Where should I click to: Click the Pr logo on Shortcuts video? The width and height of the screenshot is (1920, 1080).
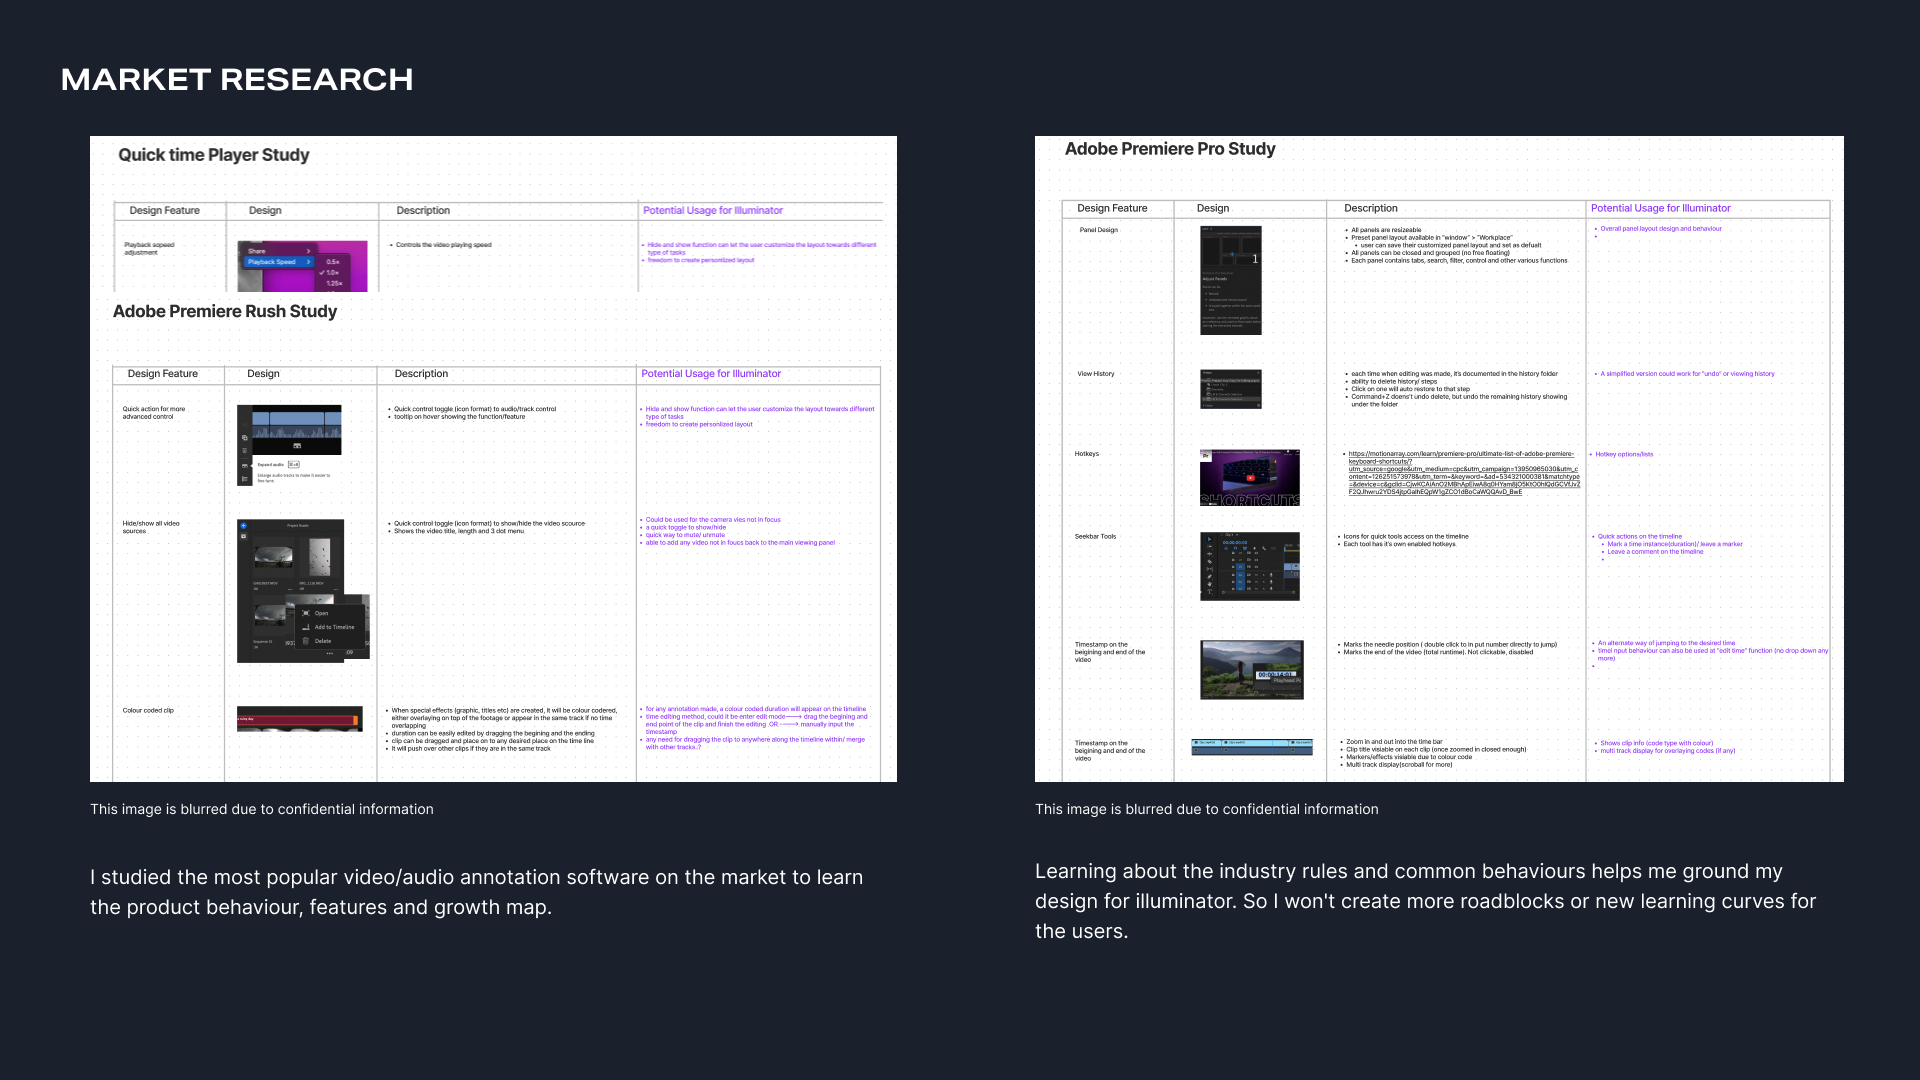(1206, 456)
